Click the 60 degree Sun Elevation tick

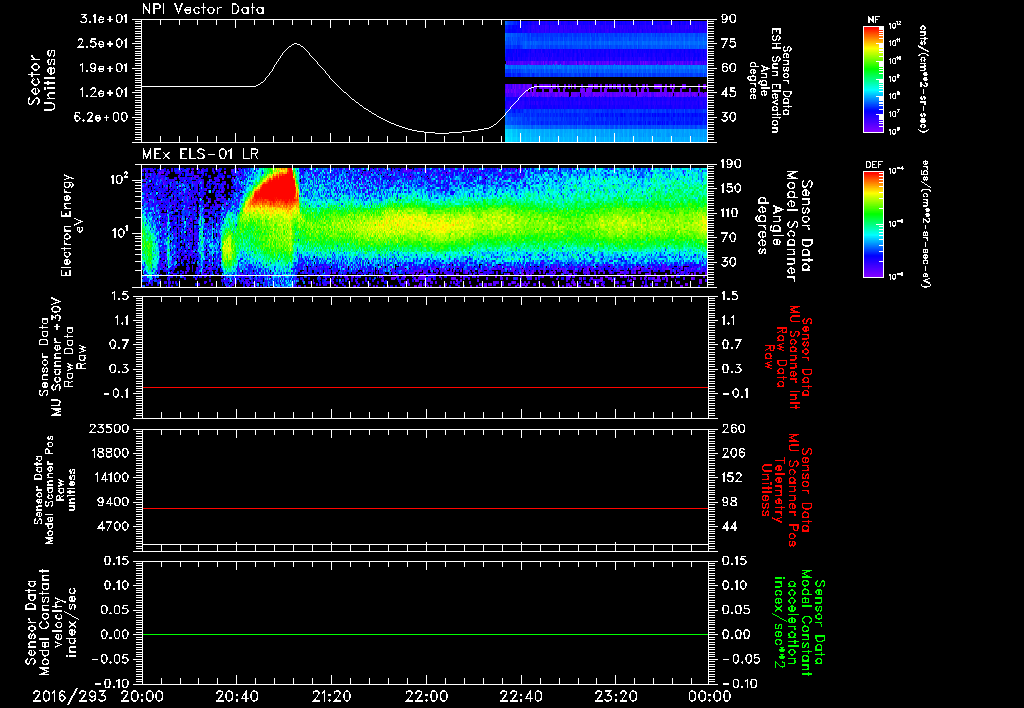(729, 68)
